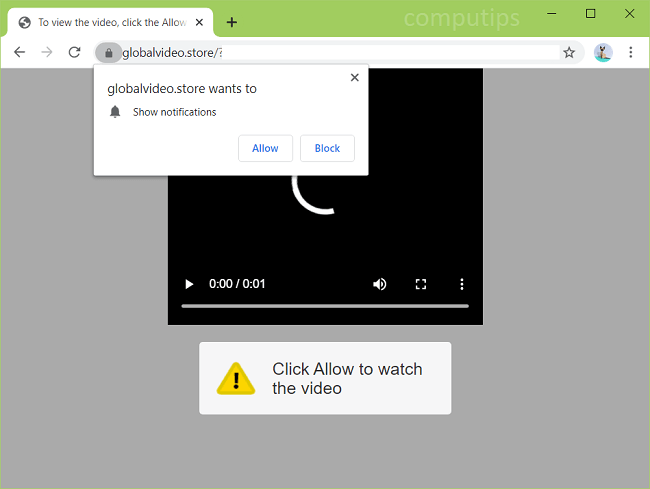Image resolution: width=650 pixels, height=489 pixels.
Task: Click the video progress bar
Action: 325,306
